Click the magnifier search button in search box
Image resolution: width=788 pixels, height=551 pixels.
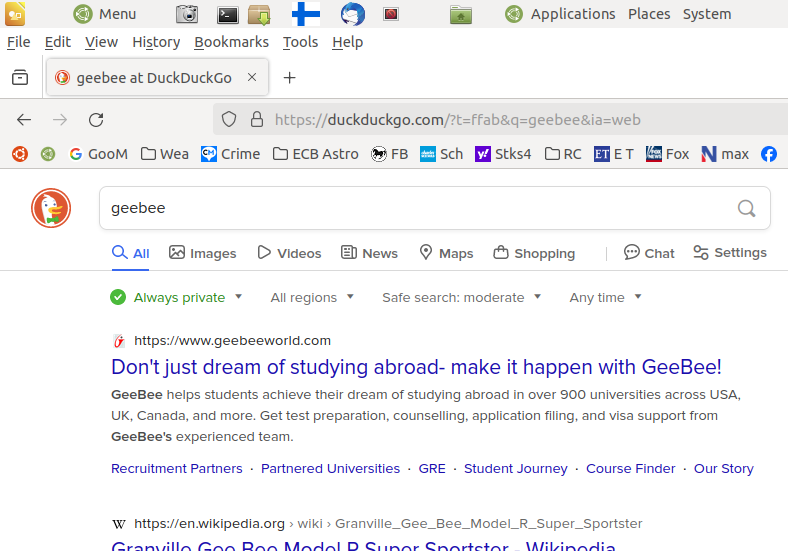coord(746,208)
